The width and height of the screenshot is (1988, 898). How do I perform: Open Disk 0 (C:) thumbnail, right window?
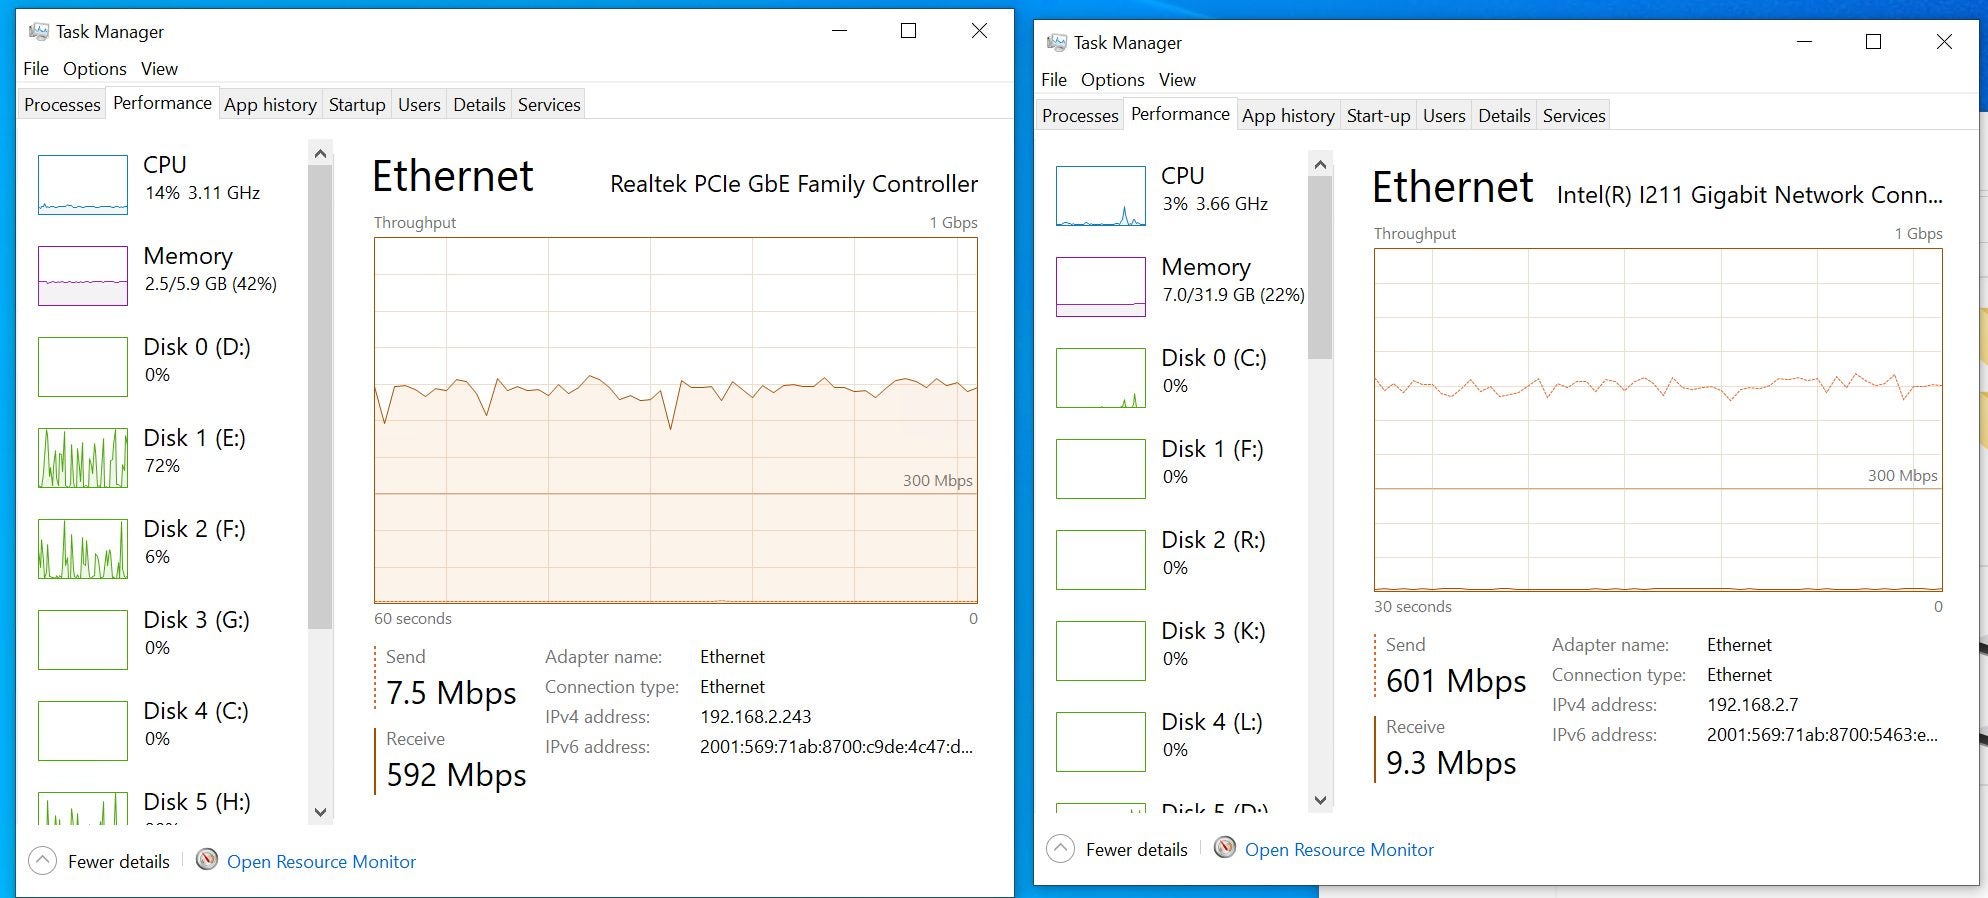pos(1101,378)
